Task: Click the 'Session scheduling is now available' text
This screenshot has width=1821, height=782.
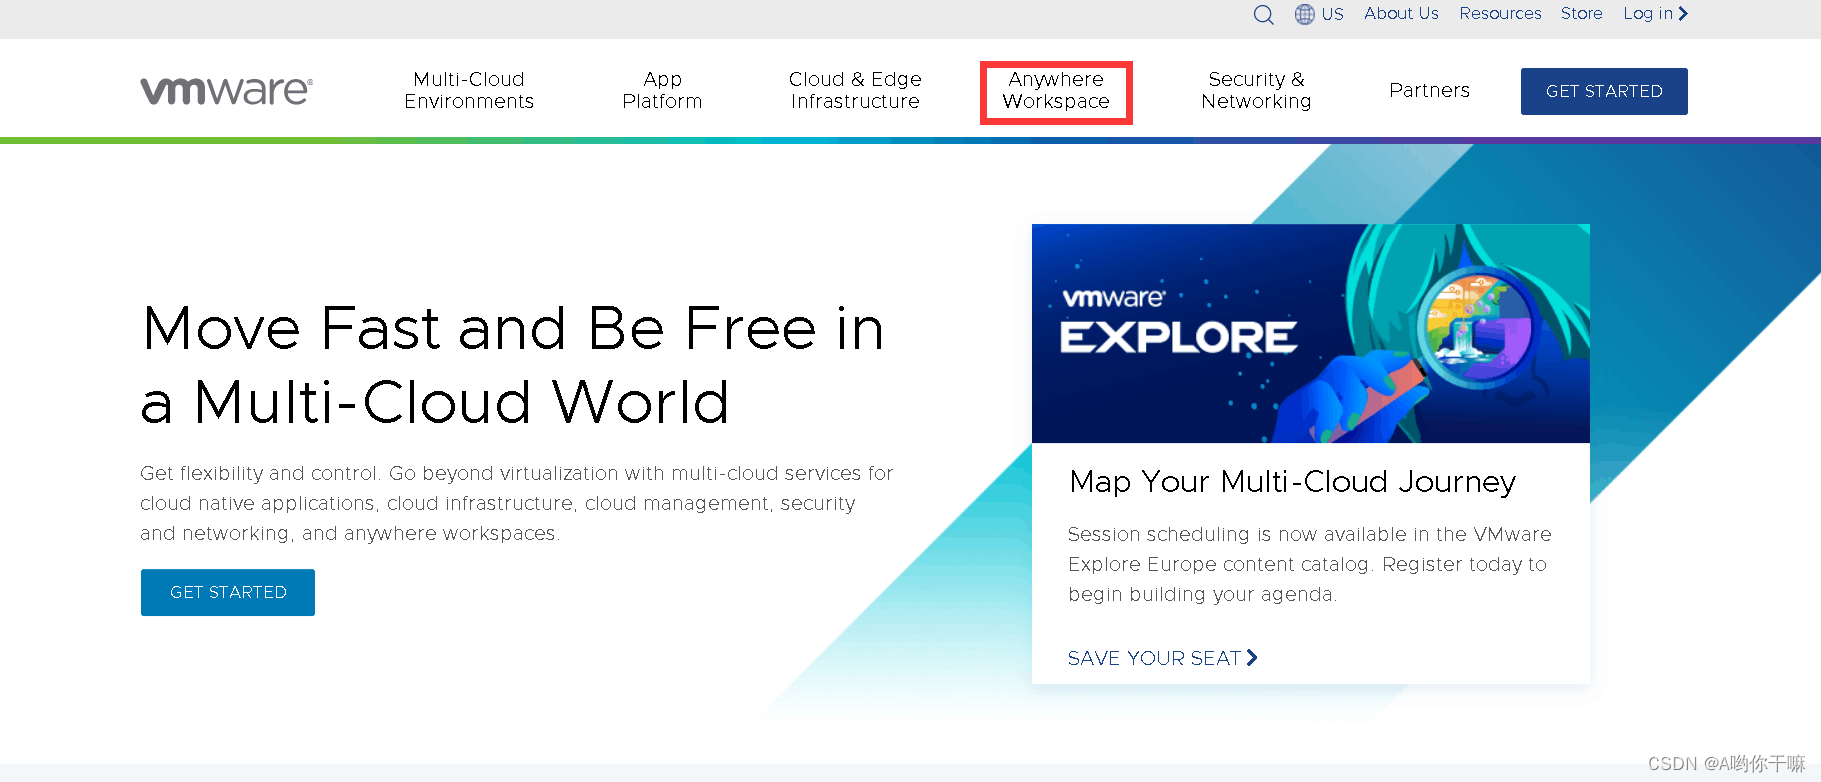Action: pos(1310,564)
